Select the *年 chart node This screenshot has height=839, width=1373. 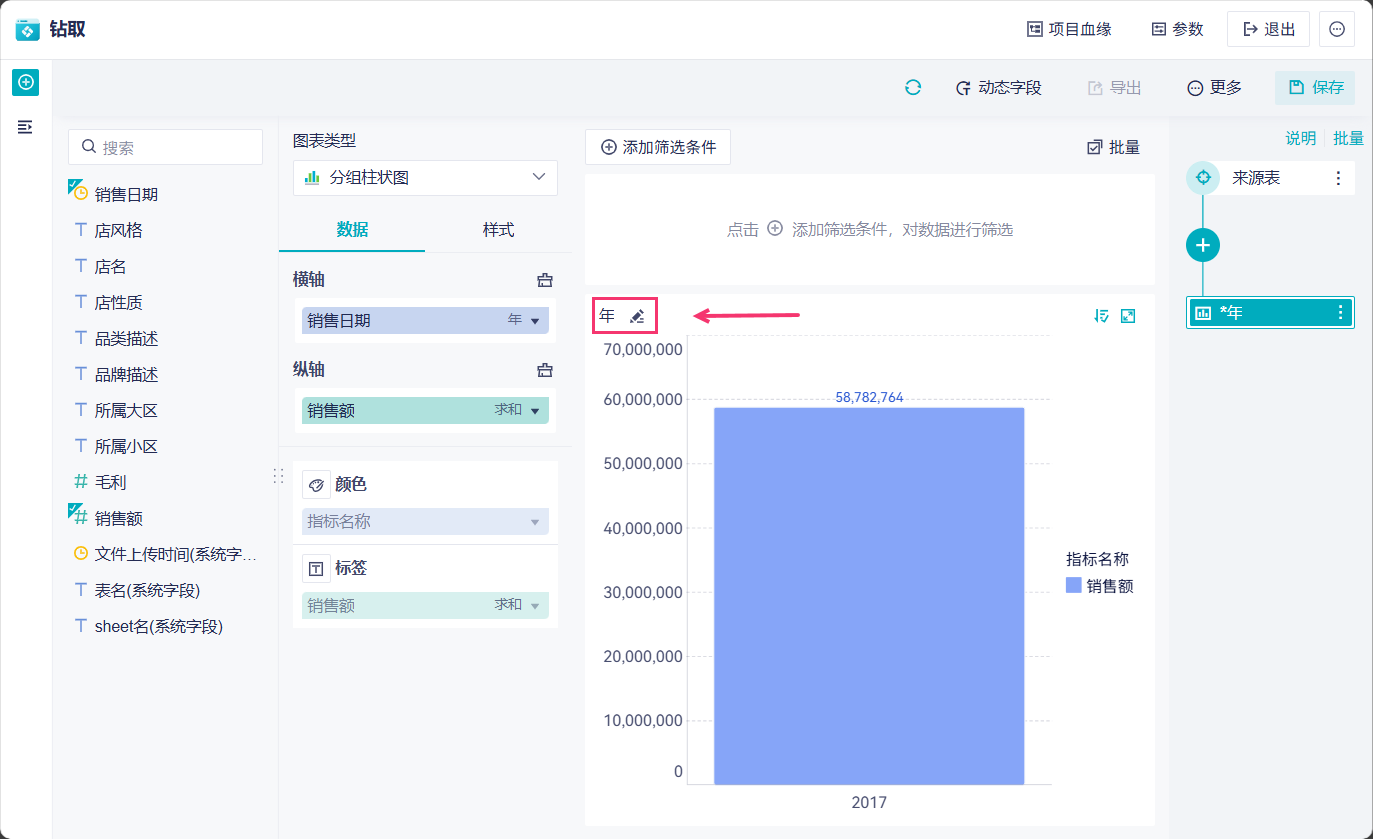click(1270, 313)
